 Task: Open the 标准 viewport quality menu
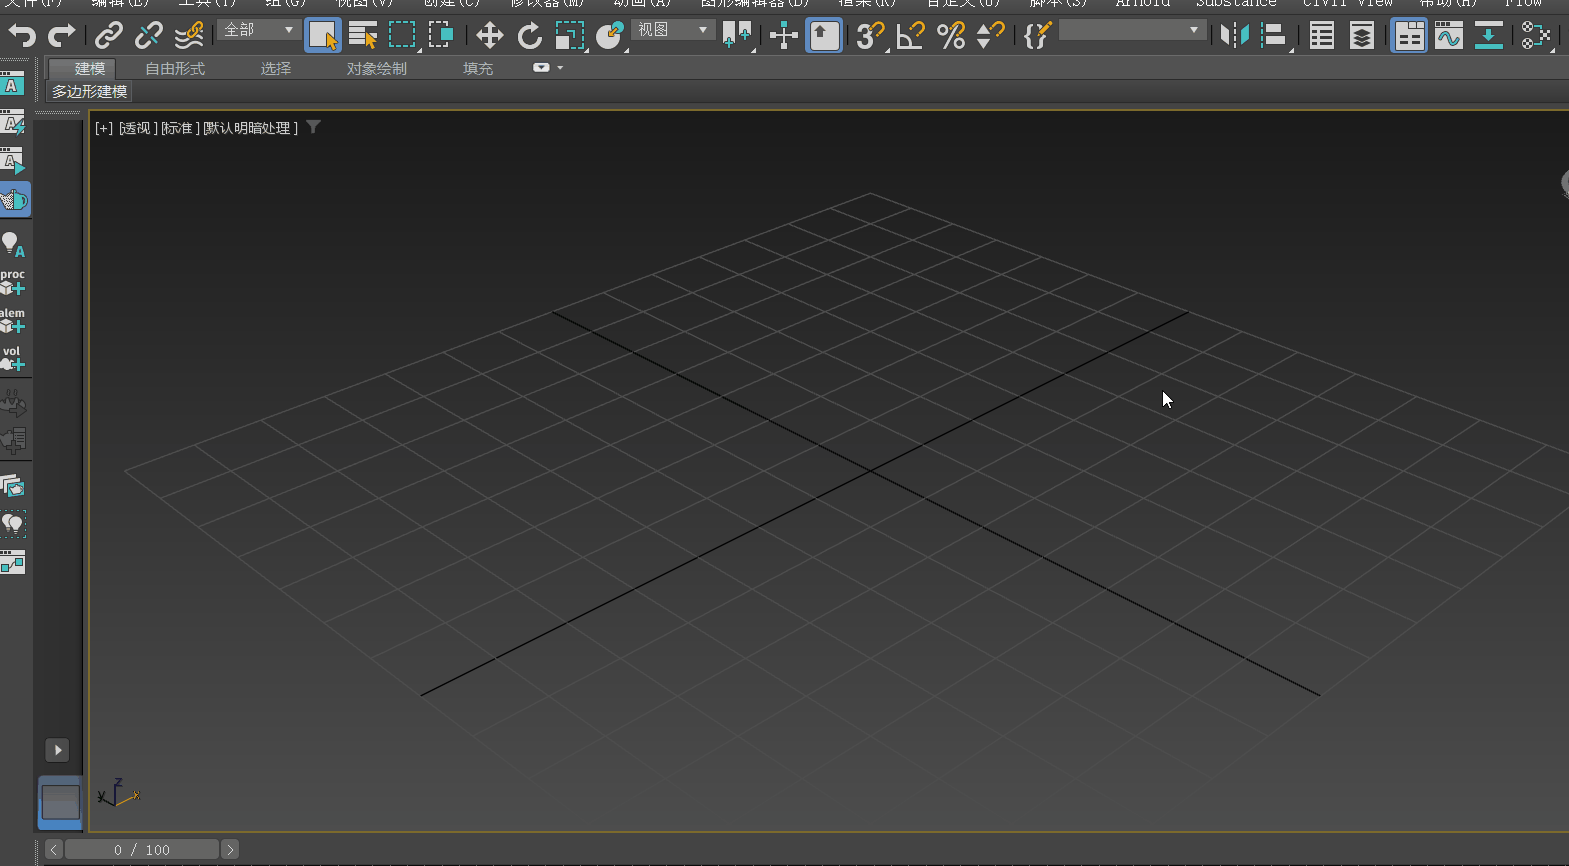pos(180,128)
